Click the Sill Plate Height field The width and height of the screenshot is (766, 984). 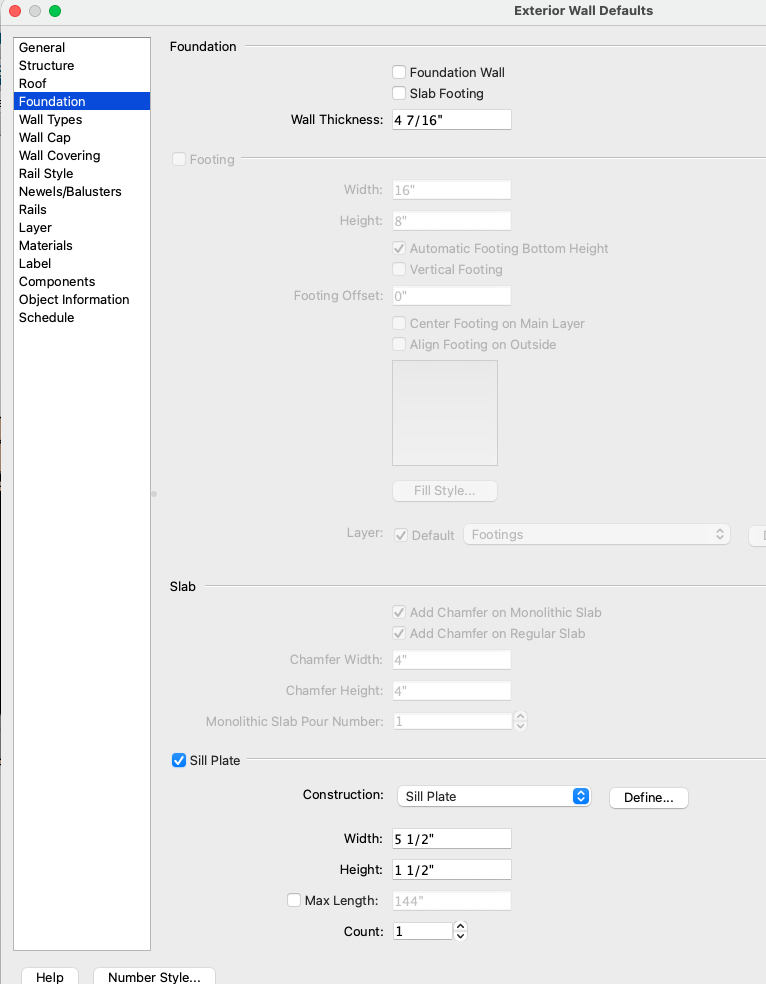(451, 869)
